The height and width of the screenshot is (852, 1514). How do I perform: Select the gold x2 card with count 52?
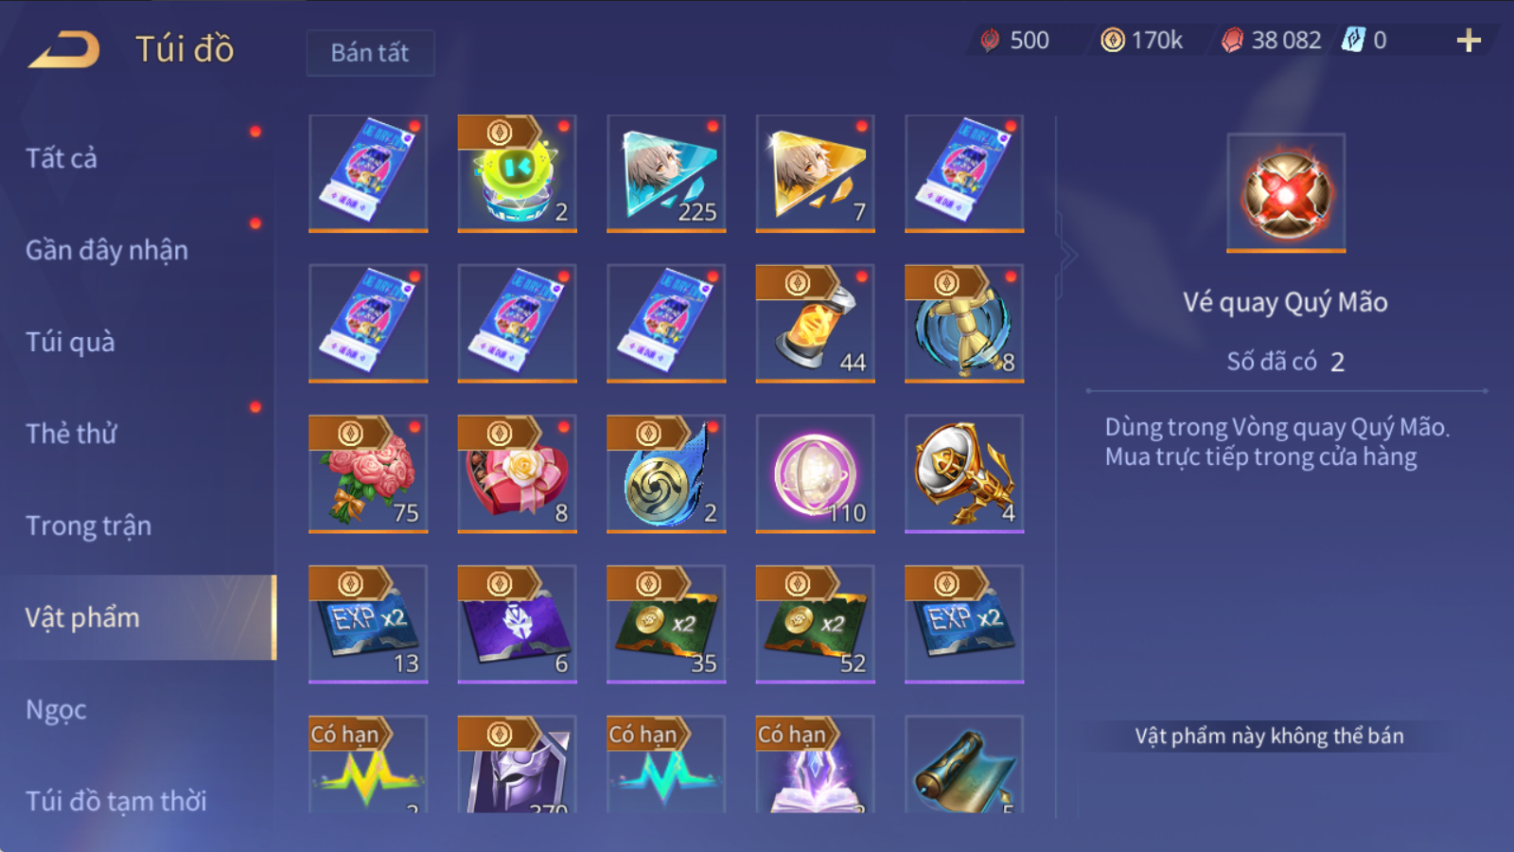815,624
